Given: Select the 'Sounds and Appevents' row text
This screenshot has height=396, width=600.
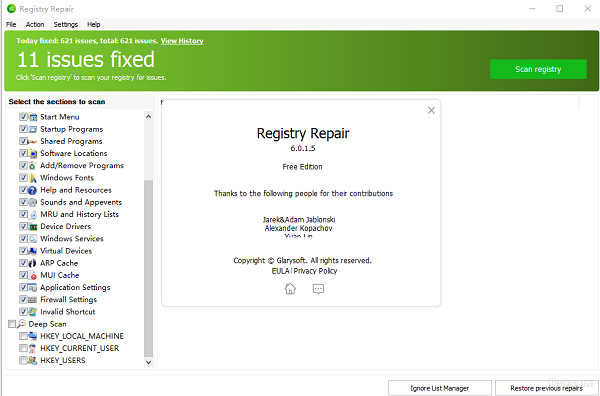Looking at the screenshot, I should [x=81, y=202].
